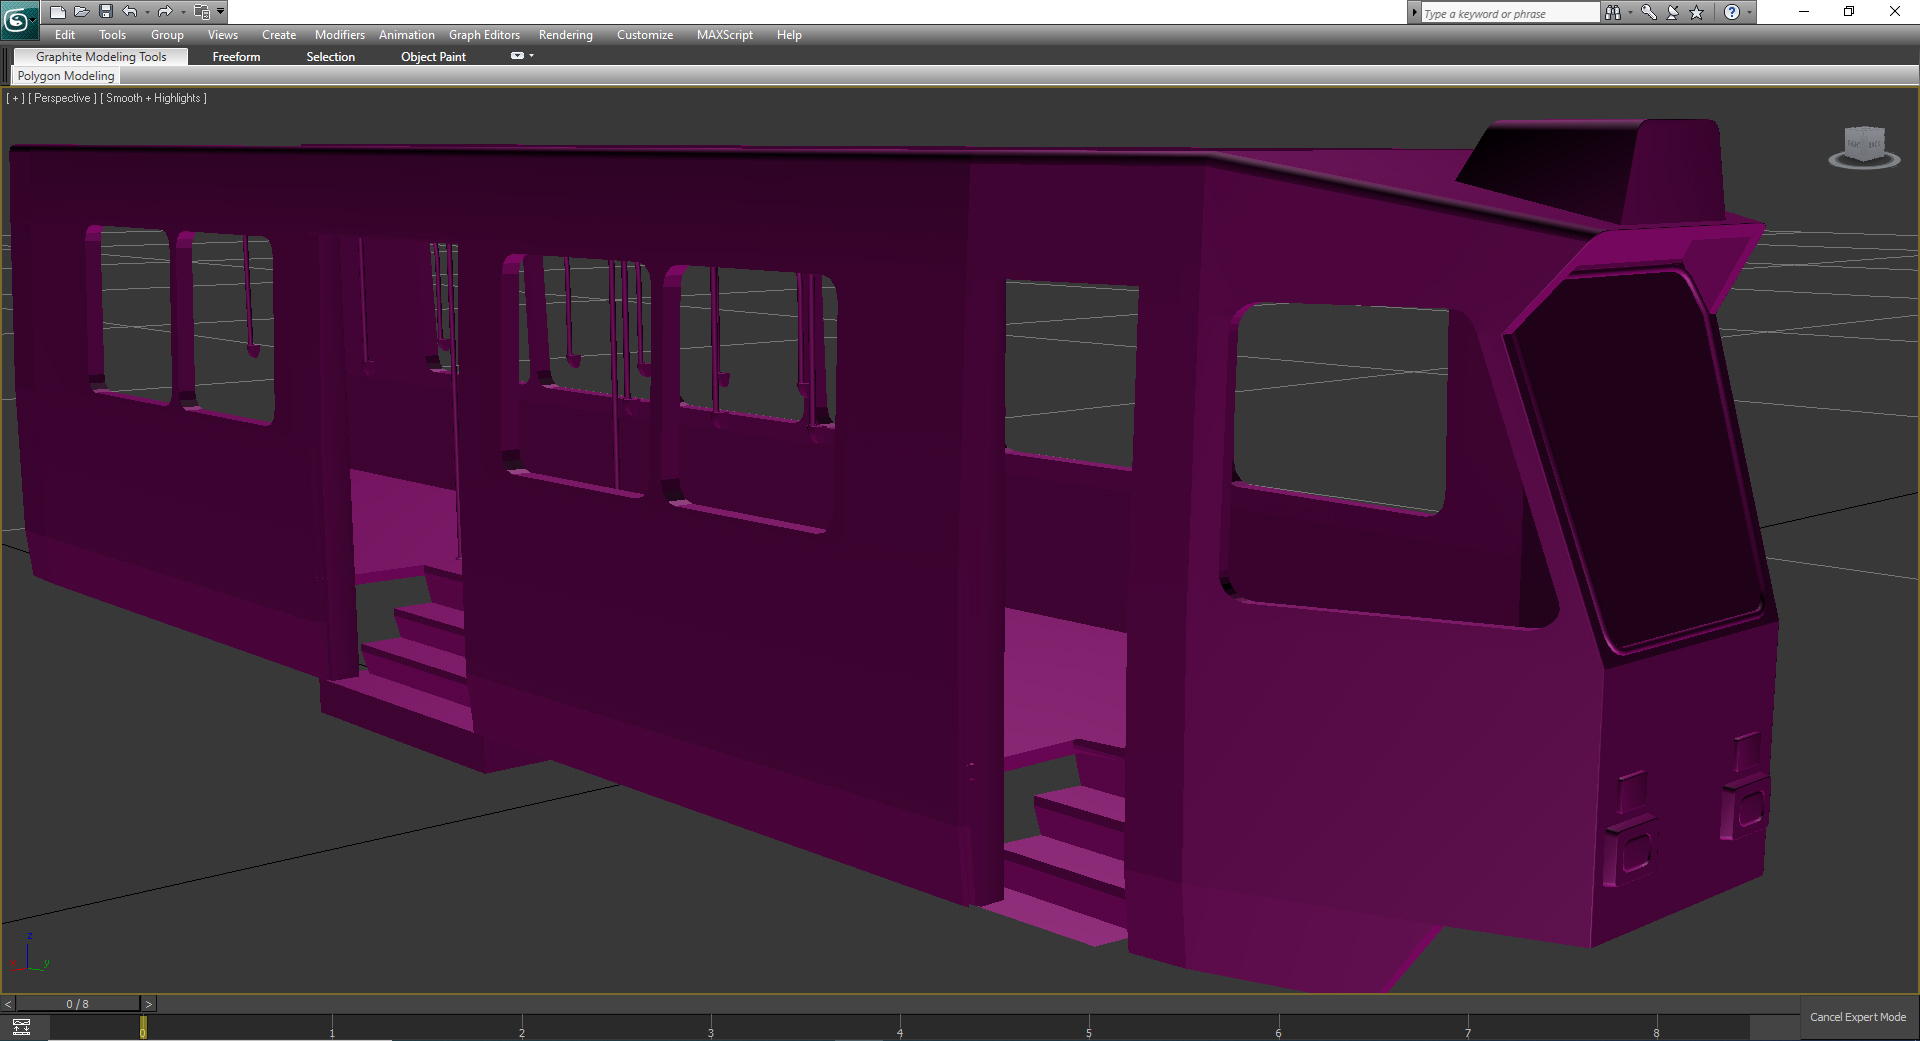Viewport: 1920px width, 1041px height.
Task: Click the Open File folder icon
Action: pos(82,12)
